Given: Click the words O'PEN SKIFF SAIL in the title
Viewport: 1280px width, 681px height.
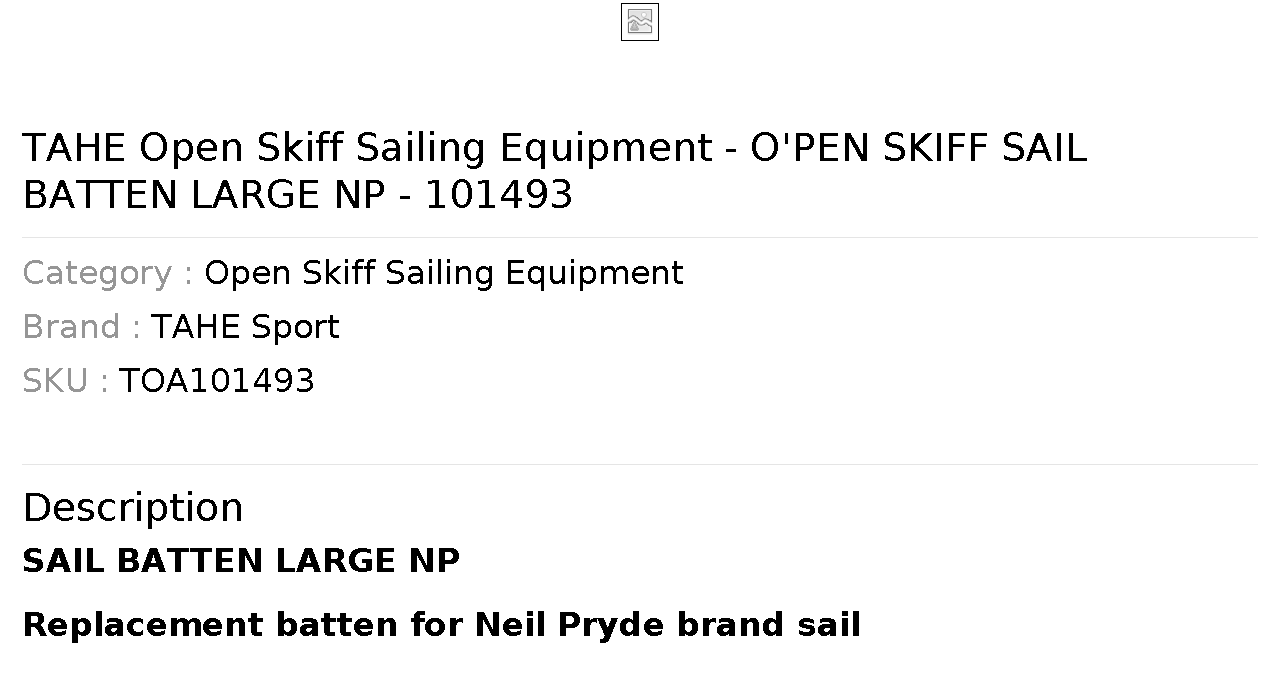Looking at the screenshot, I should [919, 148].
